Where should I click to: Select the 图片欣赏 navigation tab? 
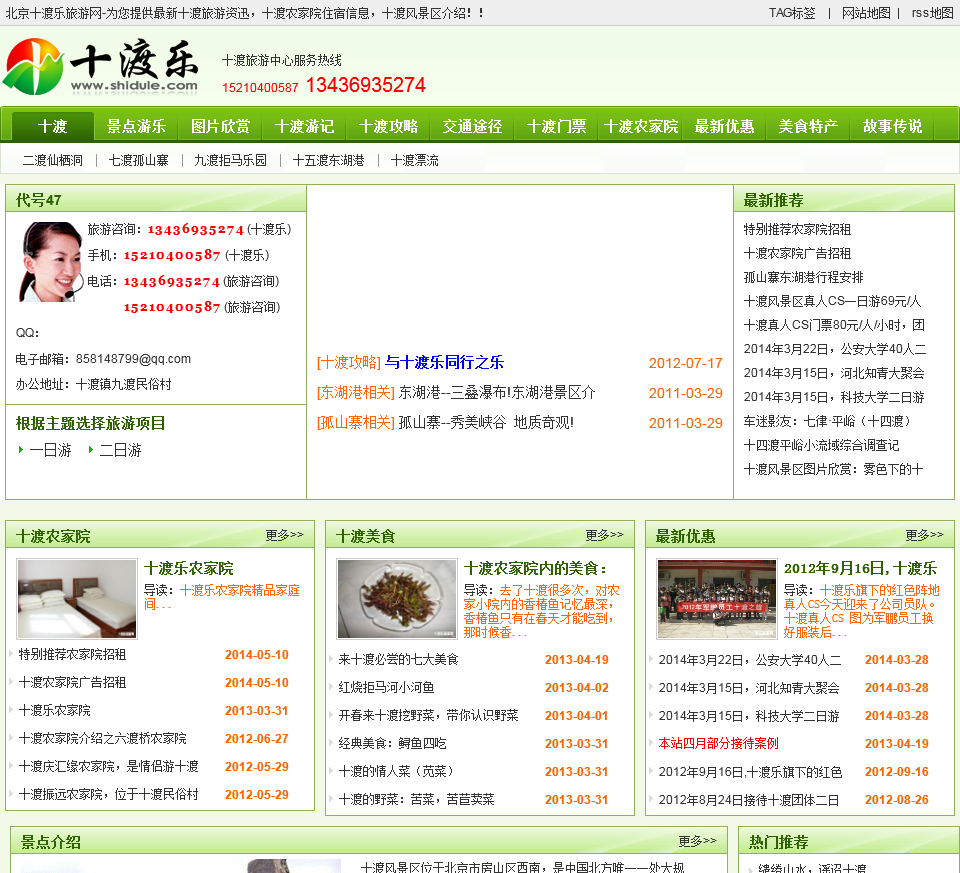(220, 126)
